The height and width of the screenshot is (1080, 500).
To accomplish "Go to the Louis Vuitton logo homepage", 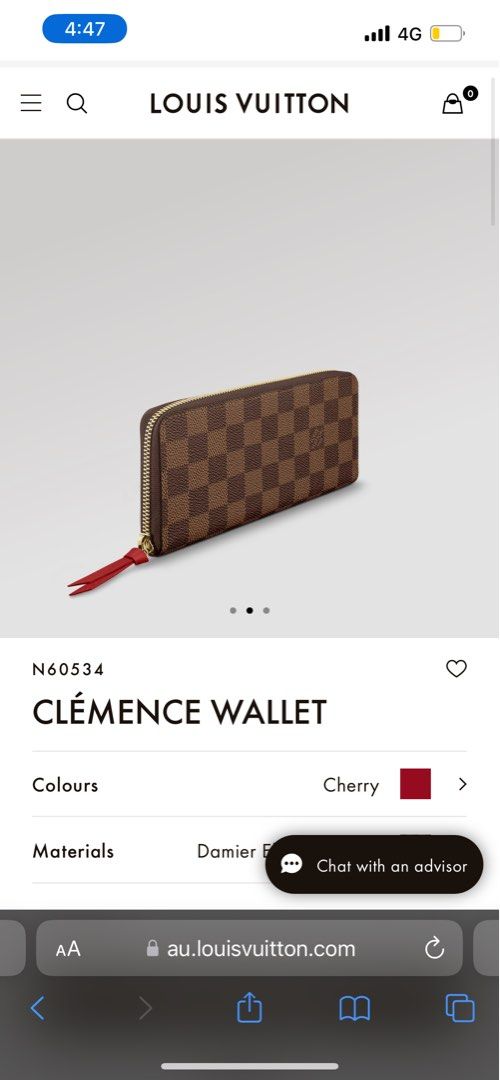I will (x=249, y=103).
